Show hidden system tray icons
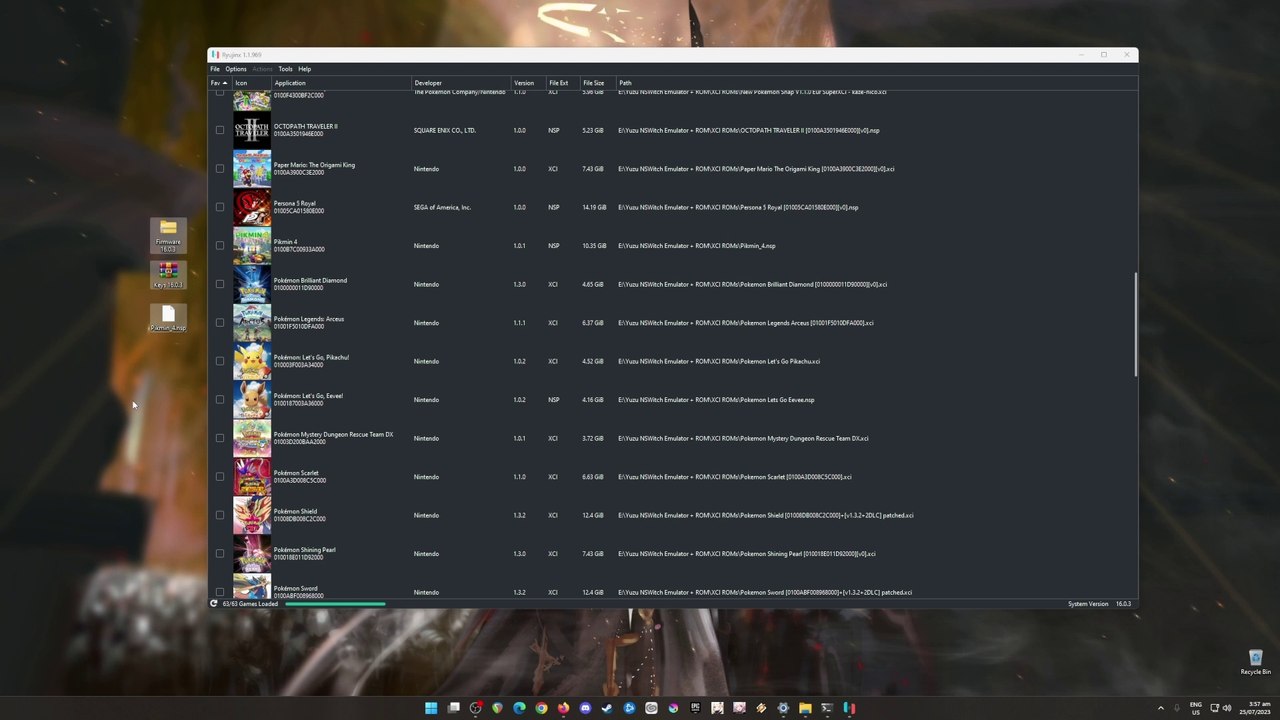The width and height of the screenshot is (1280, 720). 1161,708
